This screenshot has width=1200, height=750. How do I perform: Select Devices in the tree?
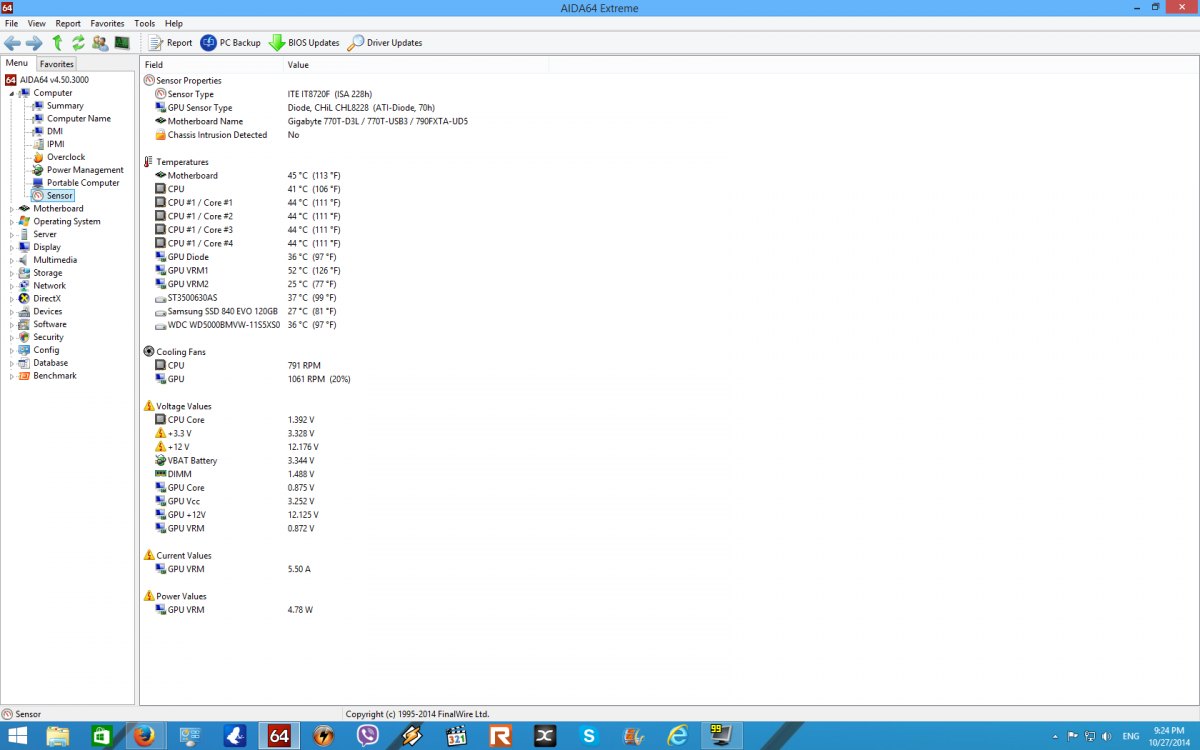coord(48,312)
